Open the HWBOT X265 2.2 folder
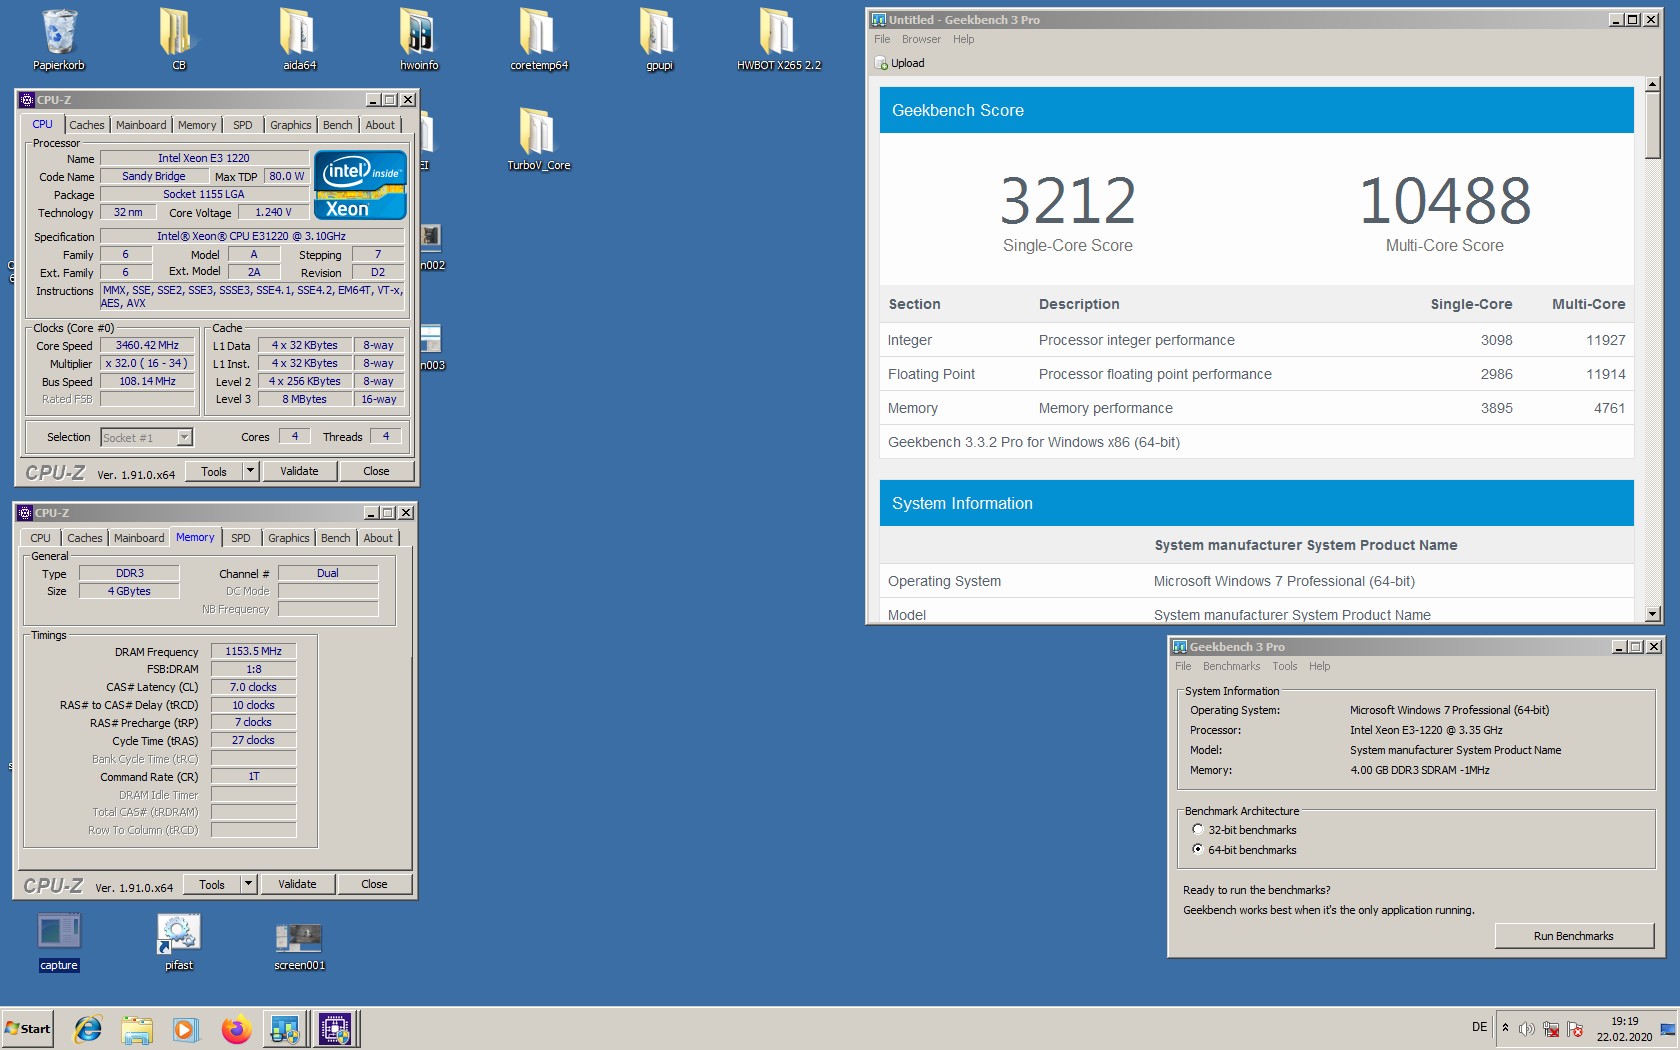1680x1050 pixels. [x=779, y=40]
